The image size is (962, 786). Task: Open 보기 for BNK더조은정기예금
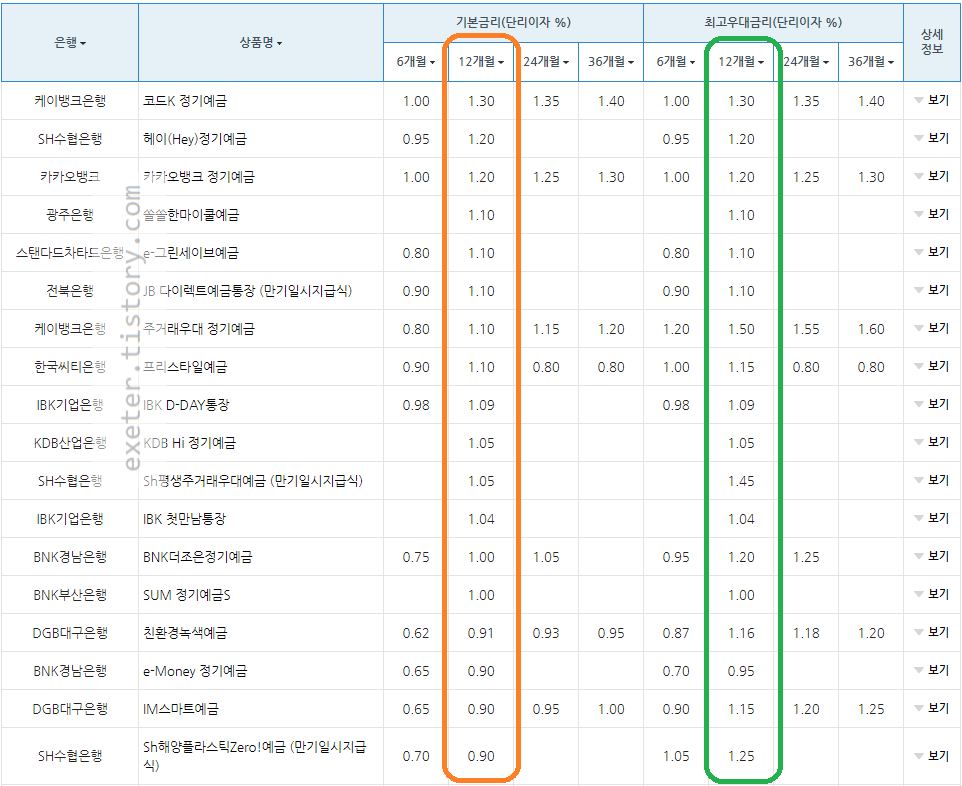(932, 557)
